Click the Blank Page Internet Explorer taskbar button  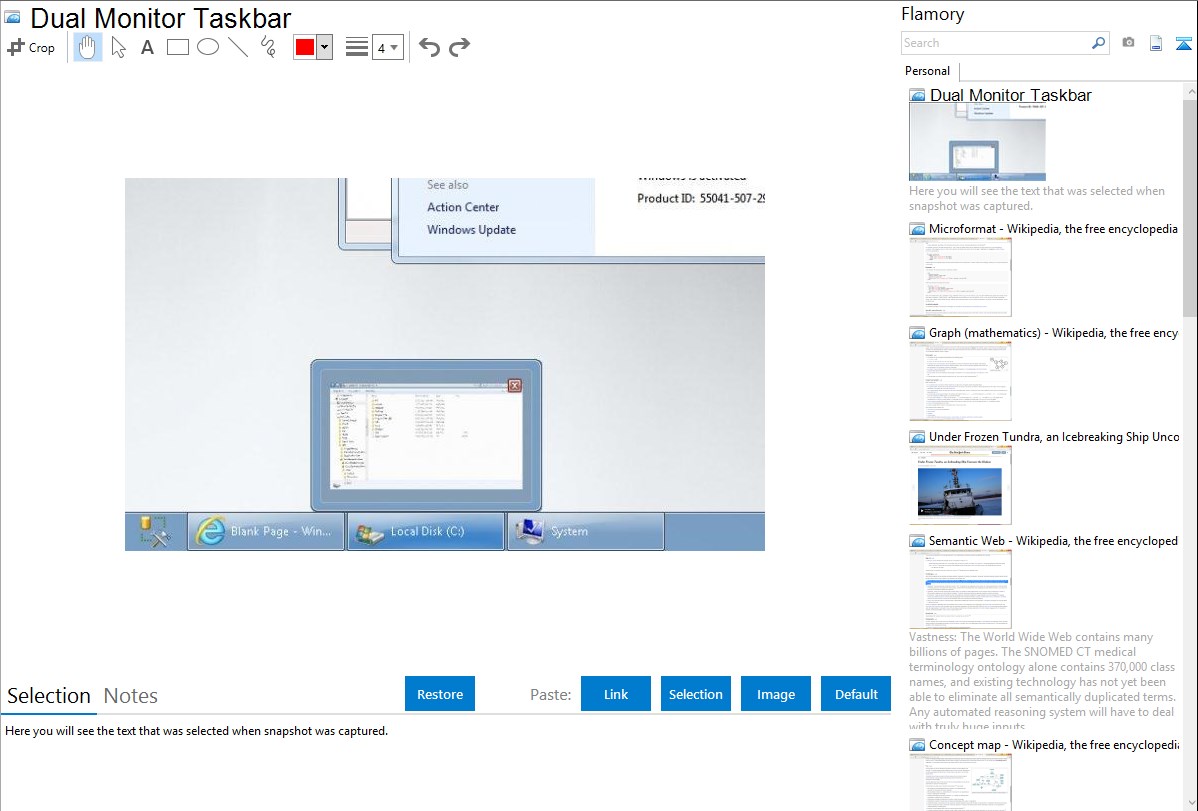click(x=266, y=531)
